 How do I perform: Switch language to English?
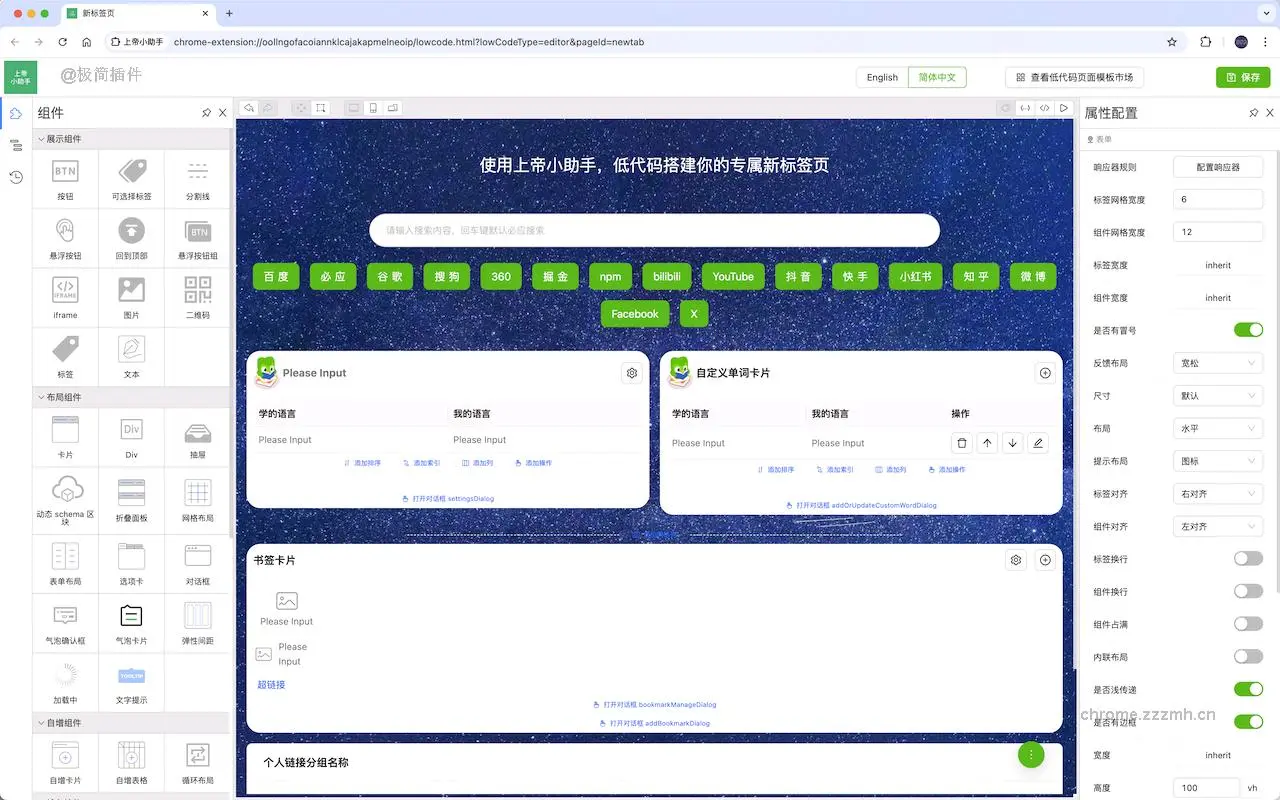881,77
